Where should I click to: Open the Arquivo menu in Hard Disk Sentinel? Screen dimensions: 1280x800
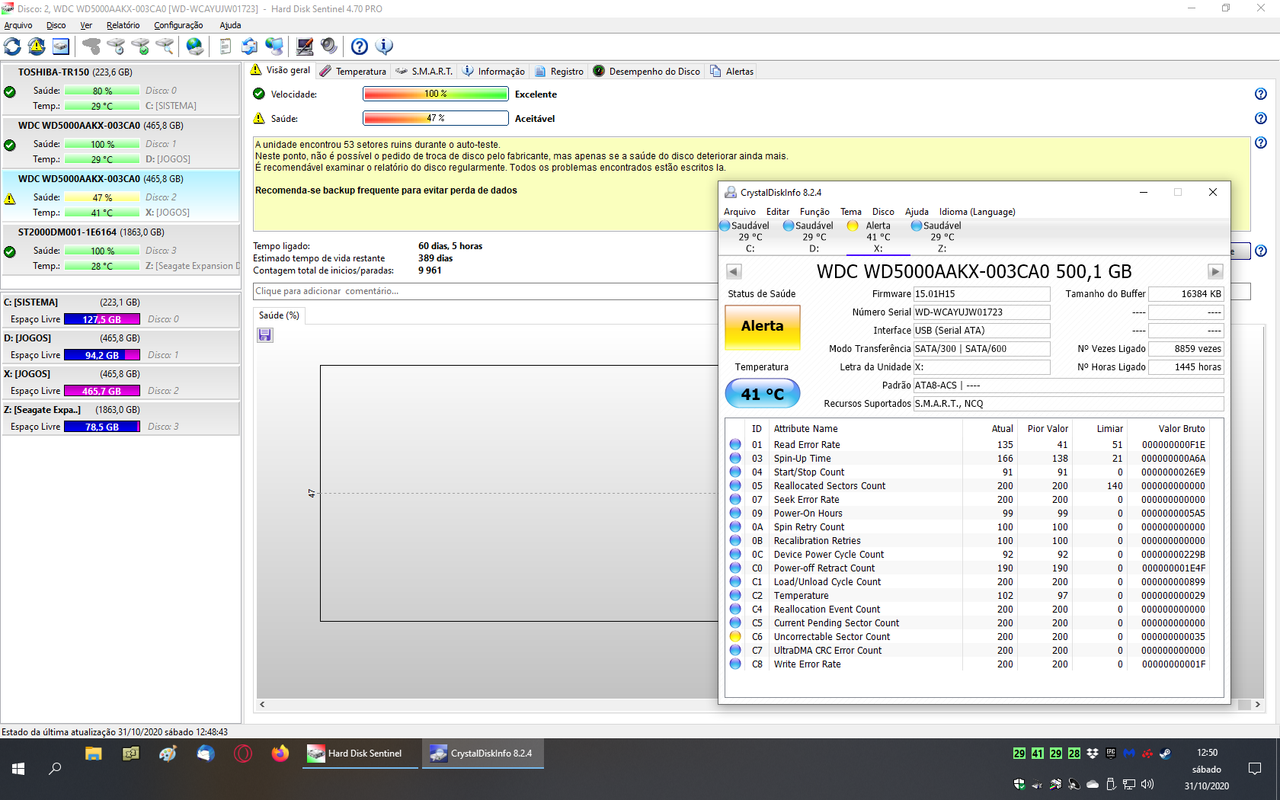(x=18, y=25)
